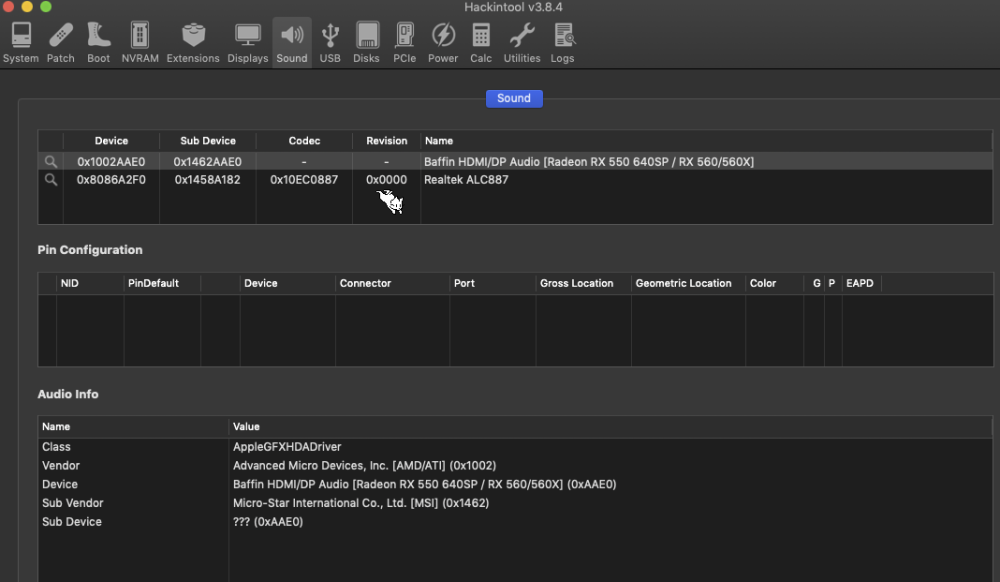Sort by the Device column header in audio list

pyautogui.click(x=112, y=141)
